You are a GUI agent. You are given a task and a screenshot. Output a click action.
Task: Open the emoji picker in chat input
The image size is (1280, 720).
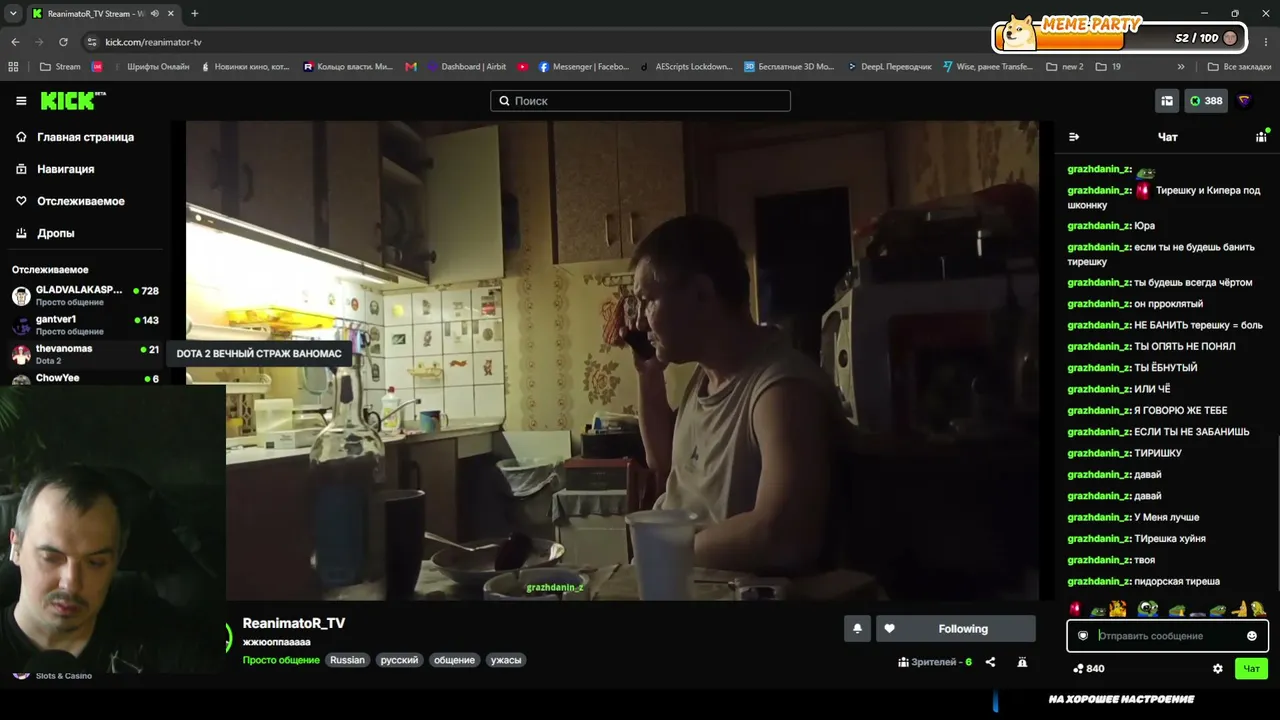click(1252, 636)
